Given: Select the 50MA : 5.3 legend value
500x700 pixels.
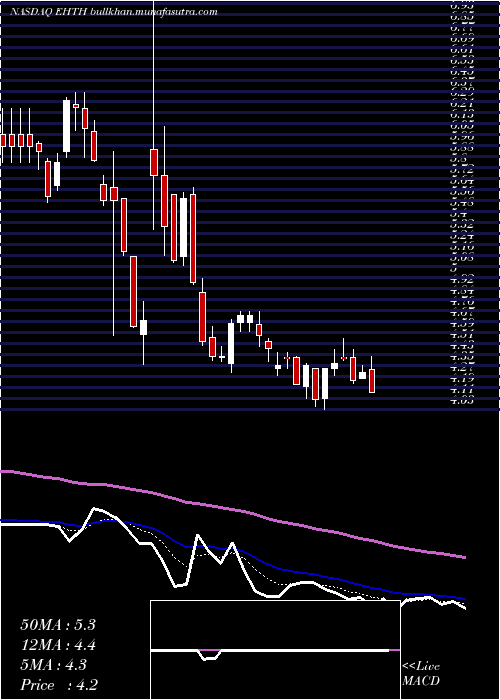Looking at the screenshot, I should click(x=58, y=625).
